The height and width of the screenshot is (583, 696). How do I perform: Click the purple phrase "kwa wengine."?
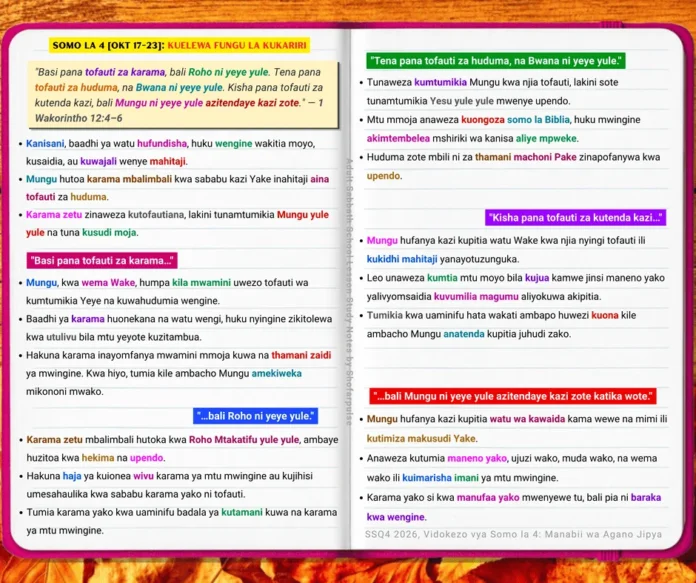tap(396, 517)
